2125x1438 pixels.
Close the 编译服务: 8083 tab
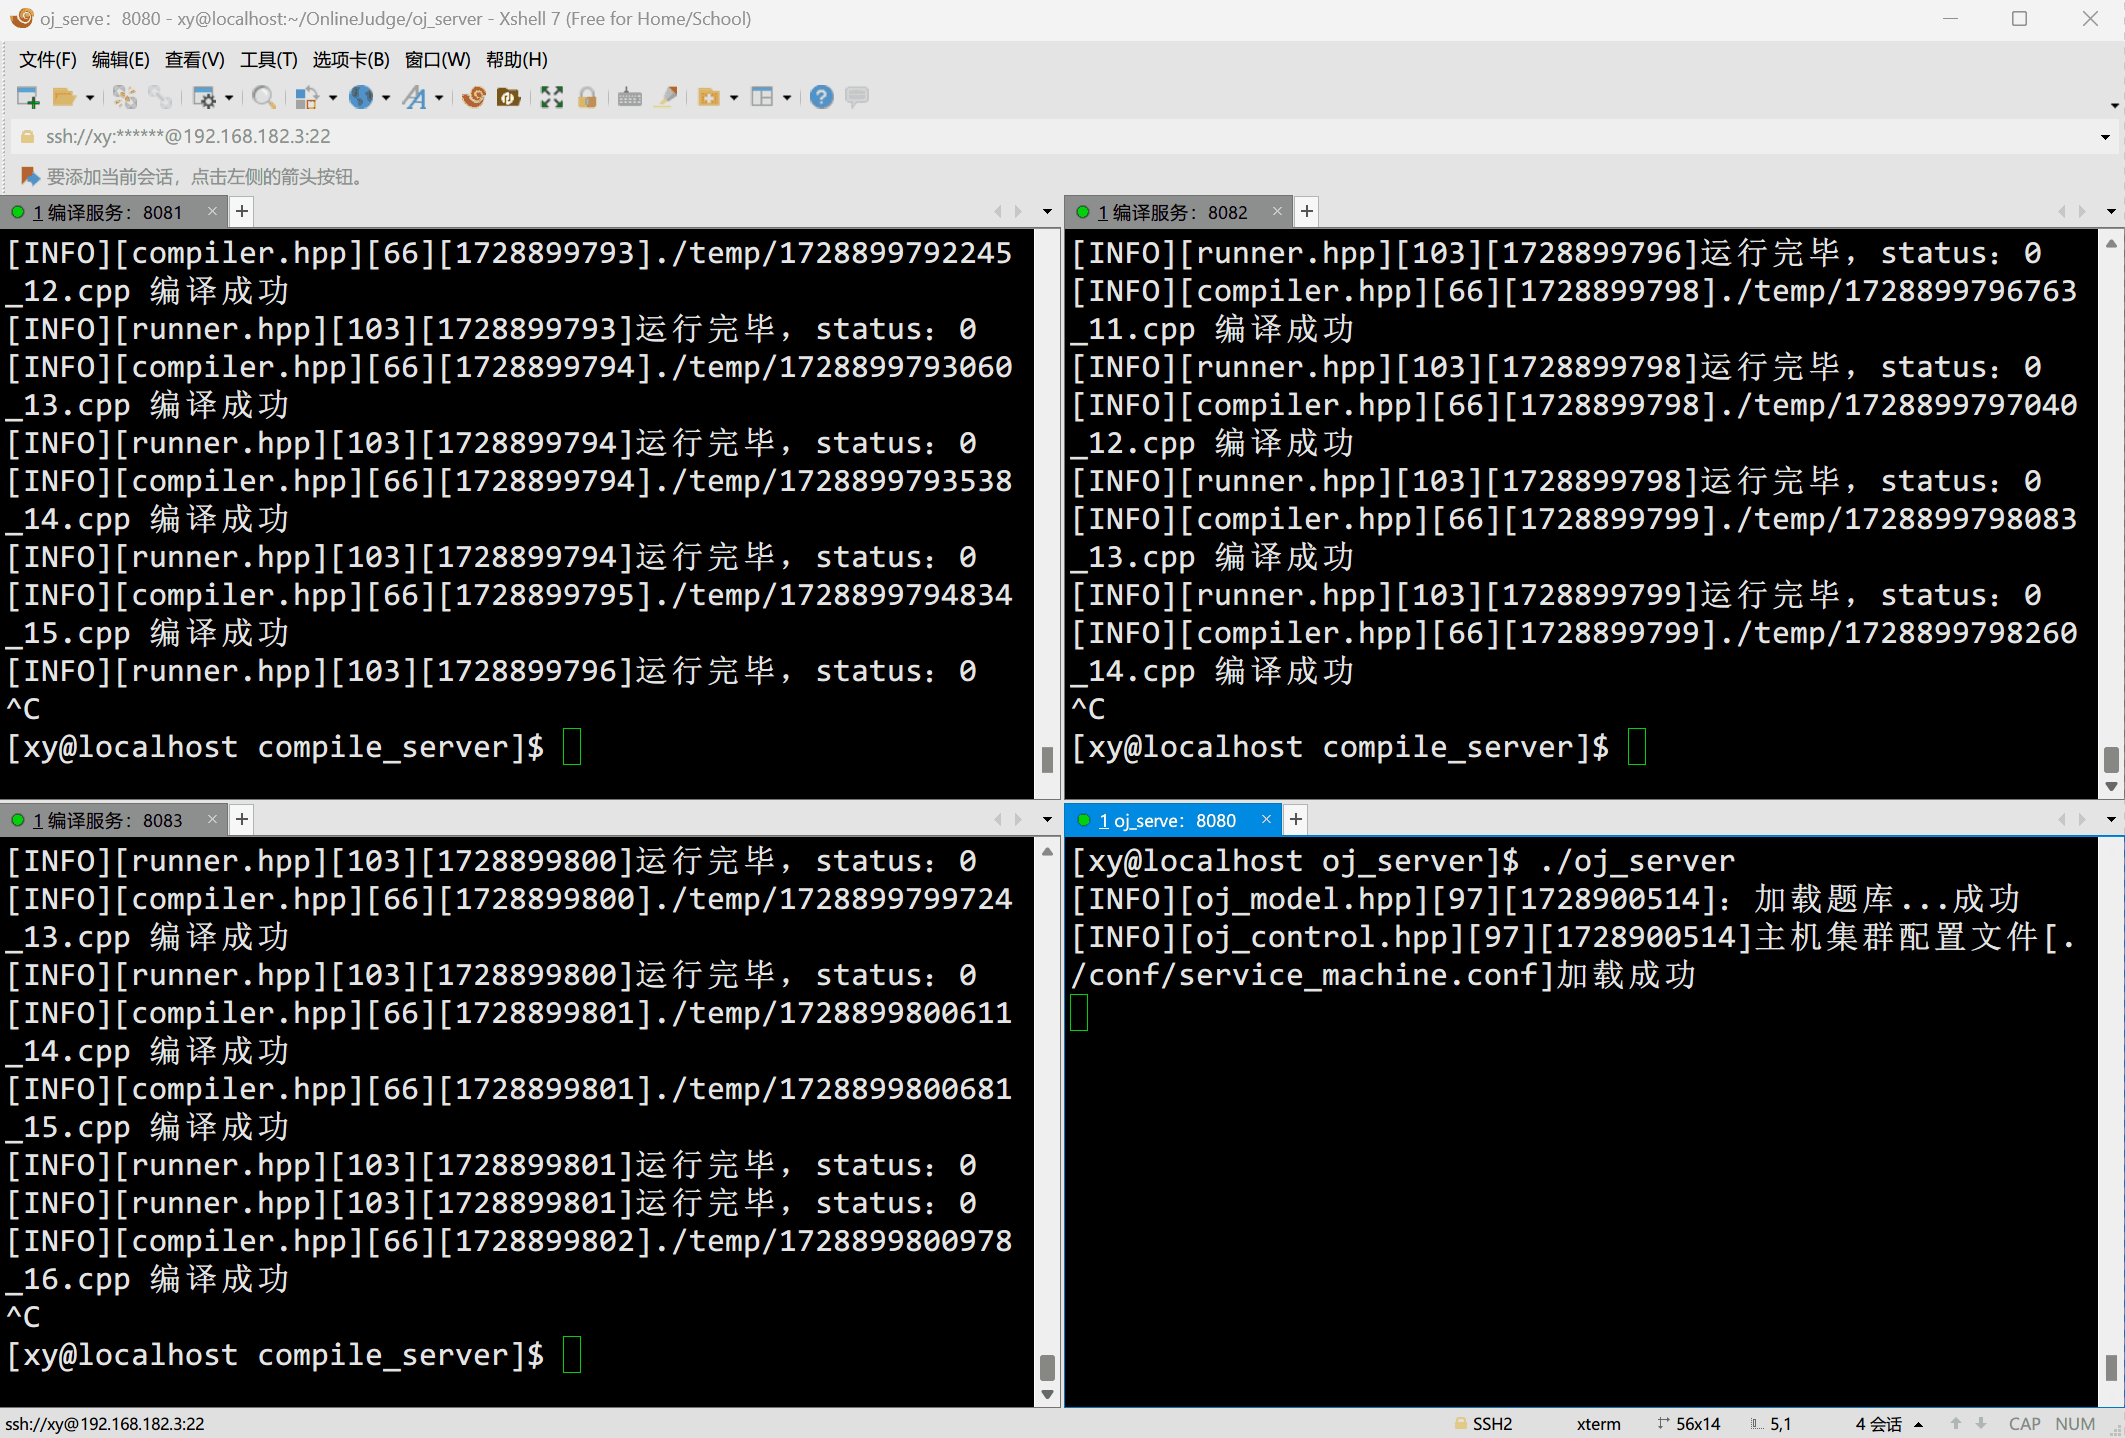pos(212,820)
